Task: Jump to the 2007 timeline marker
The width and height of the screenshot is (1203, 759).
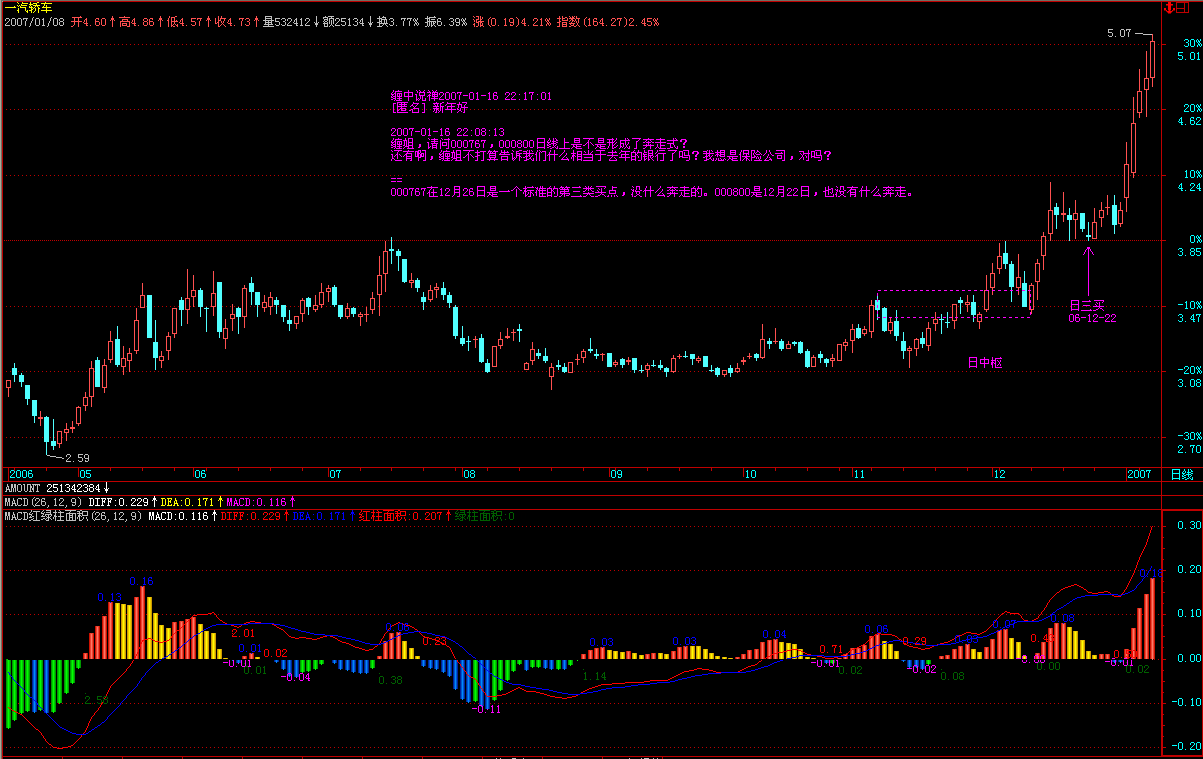Action: [1140, 474]
